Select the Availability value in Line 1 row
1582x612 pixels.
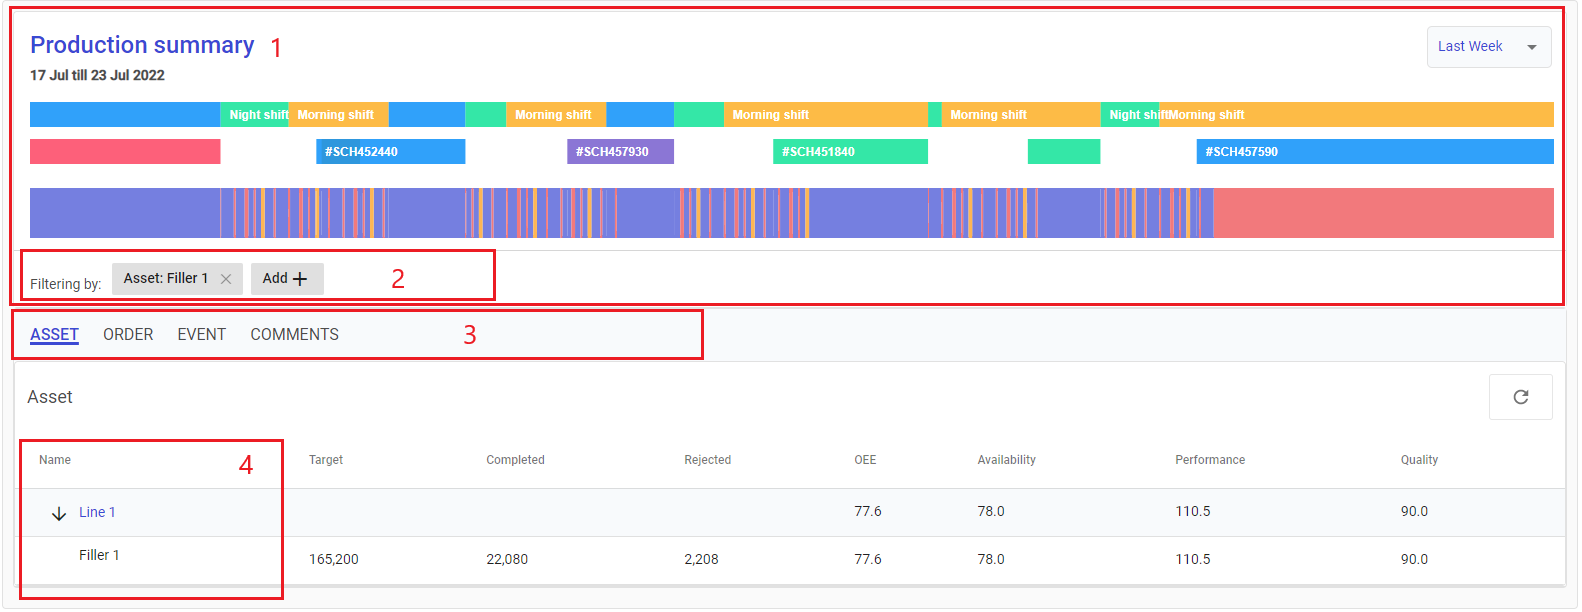tap(991, 511)
